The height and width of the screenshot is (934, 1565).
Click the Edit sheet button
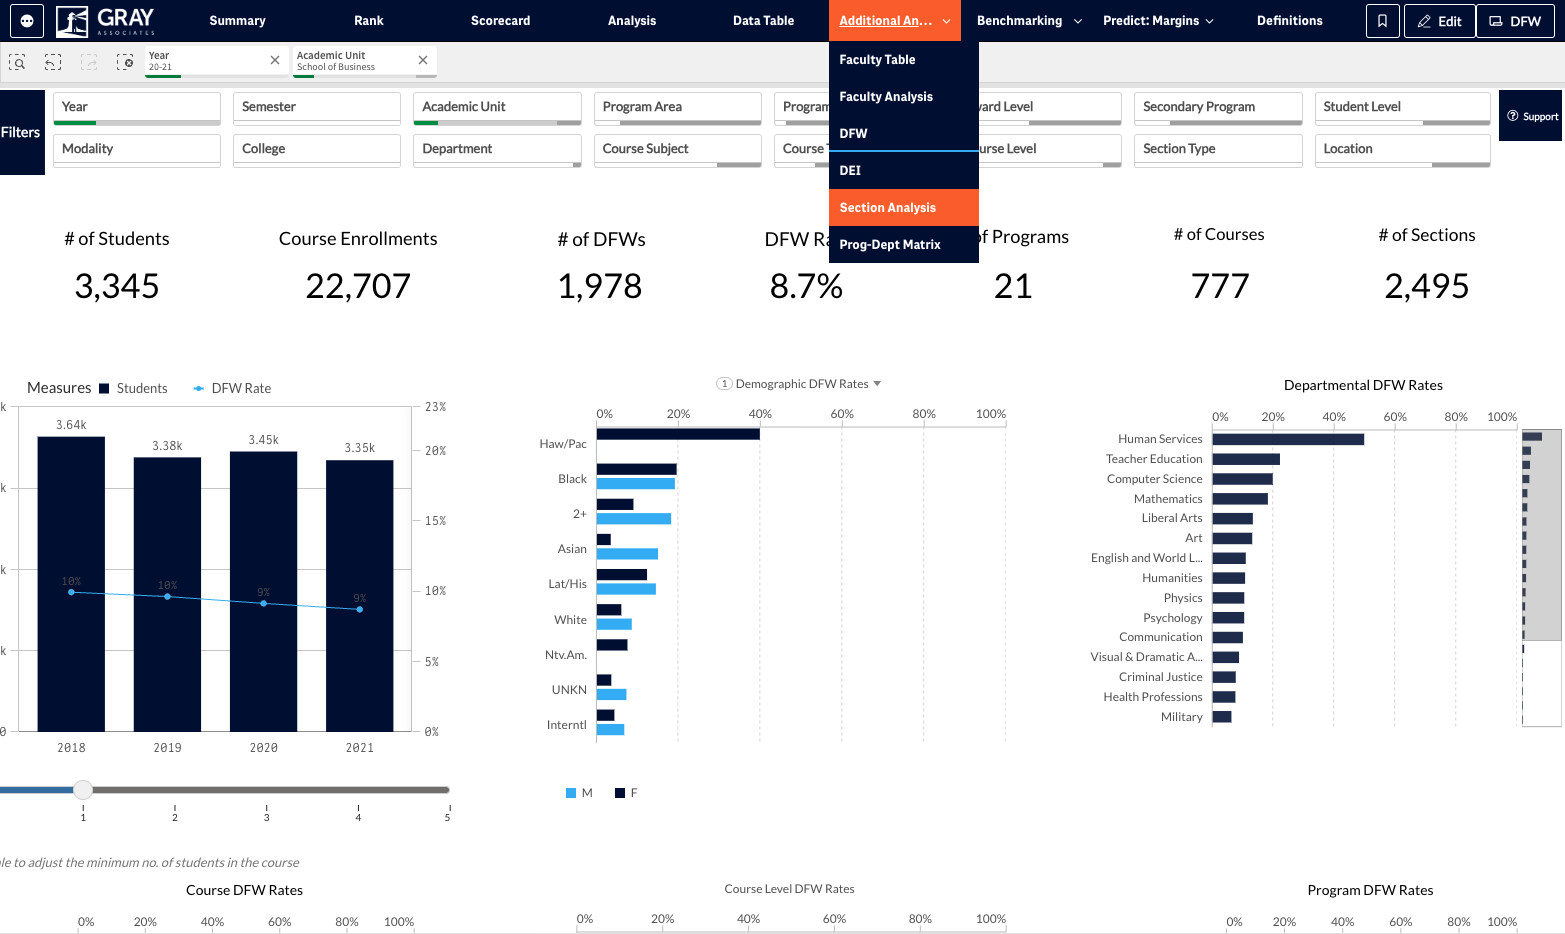[1439, 21]
